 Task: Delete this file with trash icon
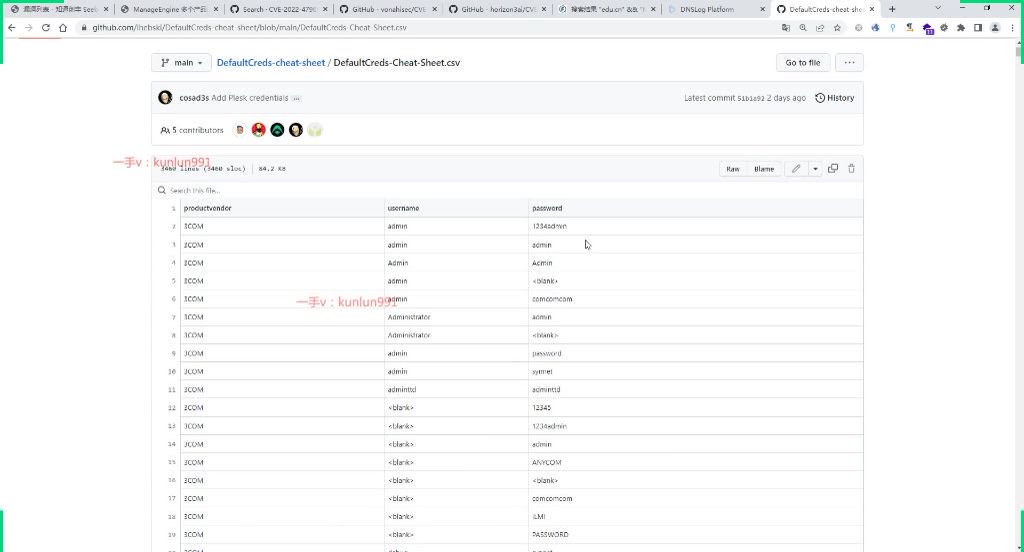[x=851, y=169]
